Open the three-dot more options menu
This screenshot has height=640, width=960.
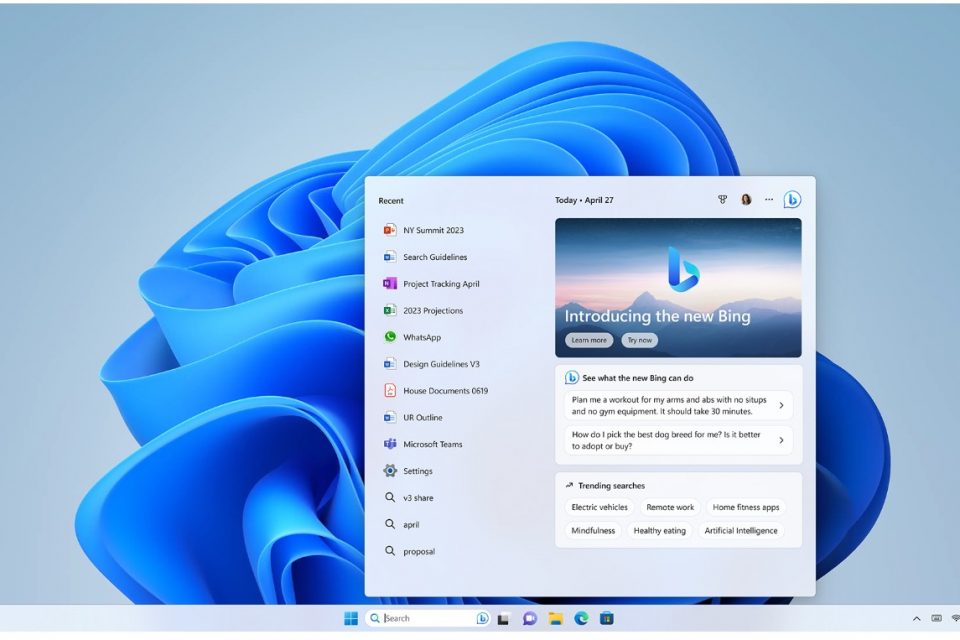[769, 200]
